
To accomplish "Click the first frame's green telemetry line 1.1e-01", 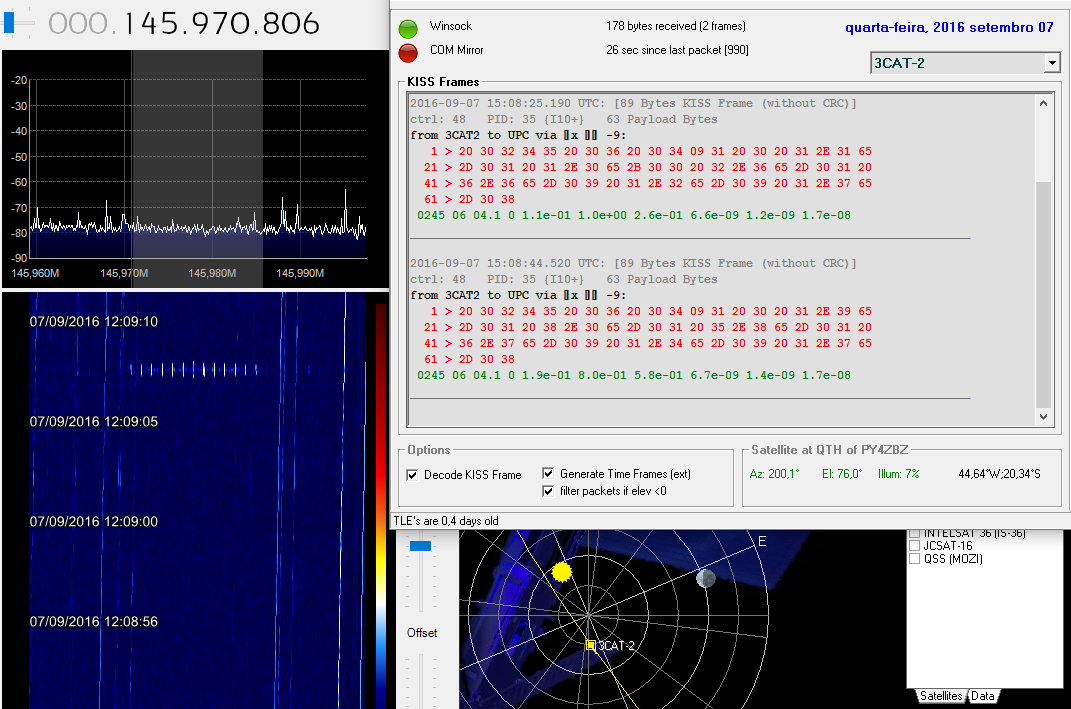I will 634,215.
